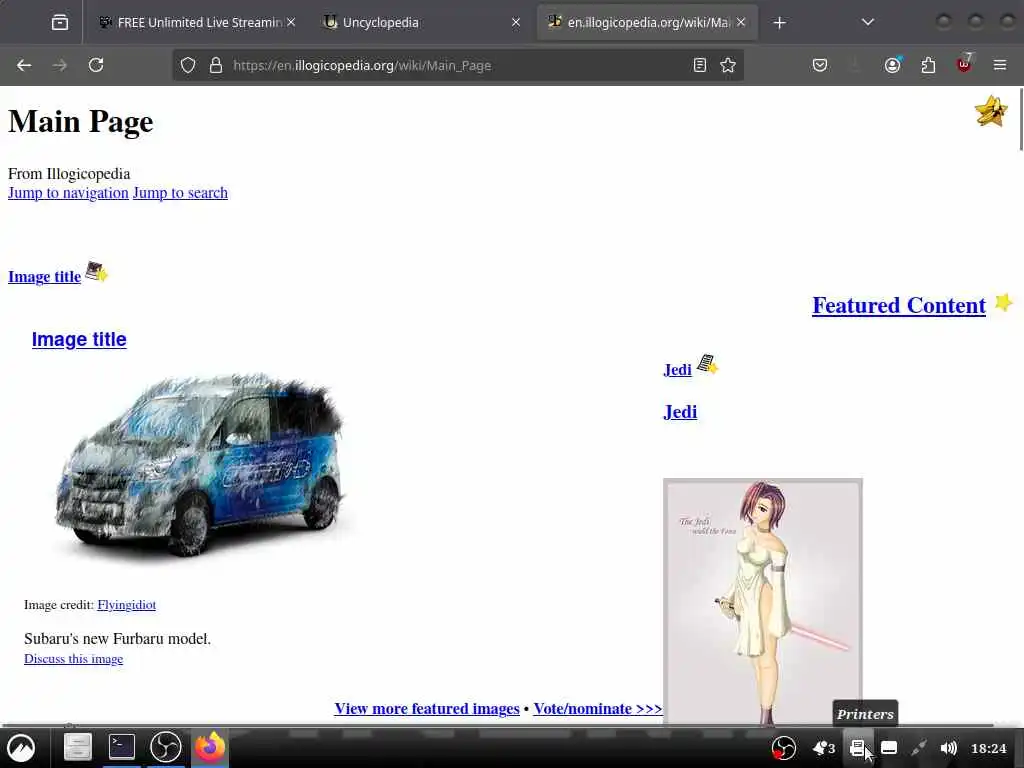Close the Uncyclopedia tab
The image size is (1024, 768).
[516, 22]
